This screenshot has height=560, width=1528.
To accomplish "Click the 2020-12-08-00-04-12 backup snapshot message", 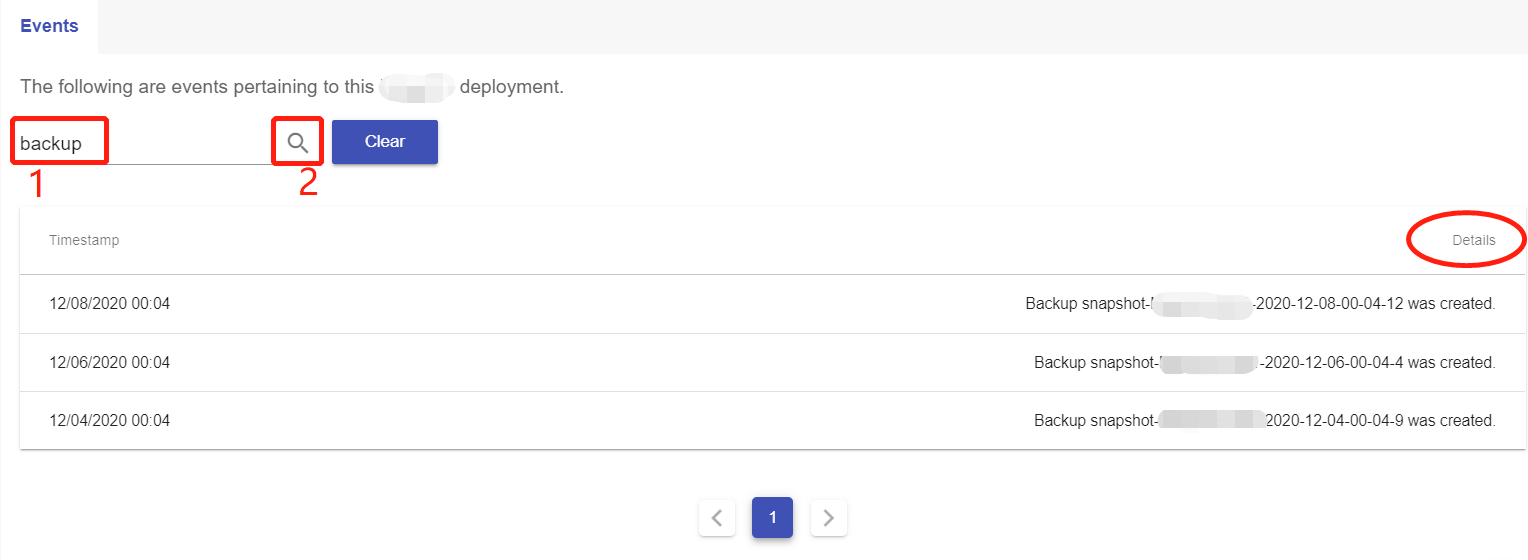I will [1260, 303].
